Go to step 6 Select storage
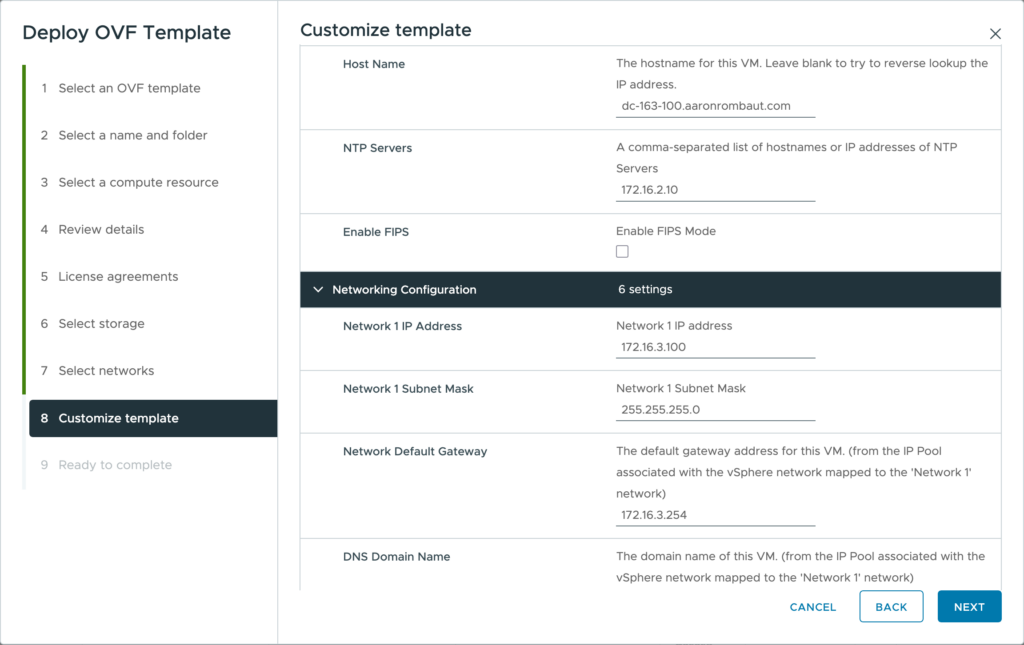 click(101, 323)
